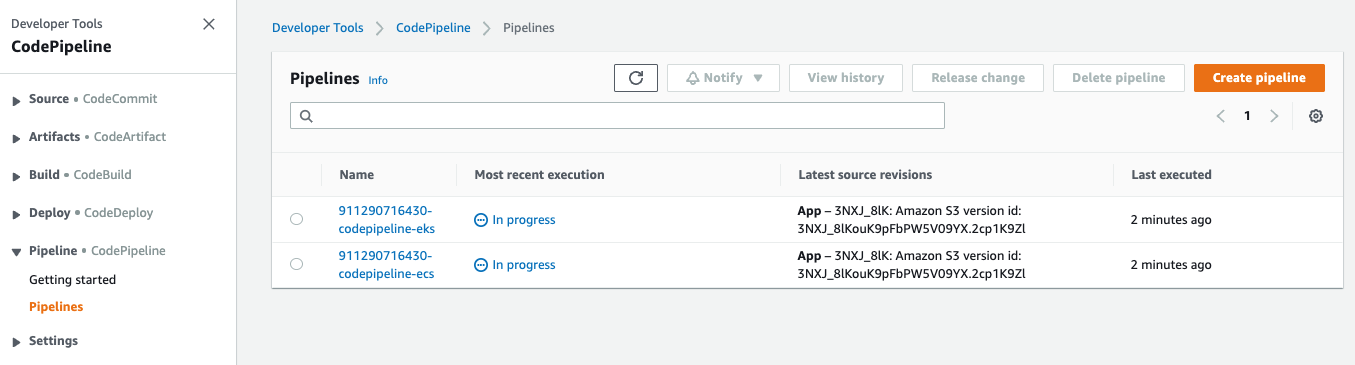Image resolution: width=1355 pixels, height=365 pixels.
Task: Open the 911290716430-codepipeline-eks pipeline
Action: coord(387,219)
